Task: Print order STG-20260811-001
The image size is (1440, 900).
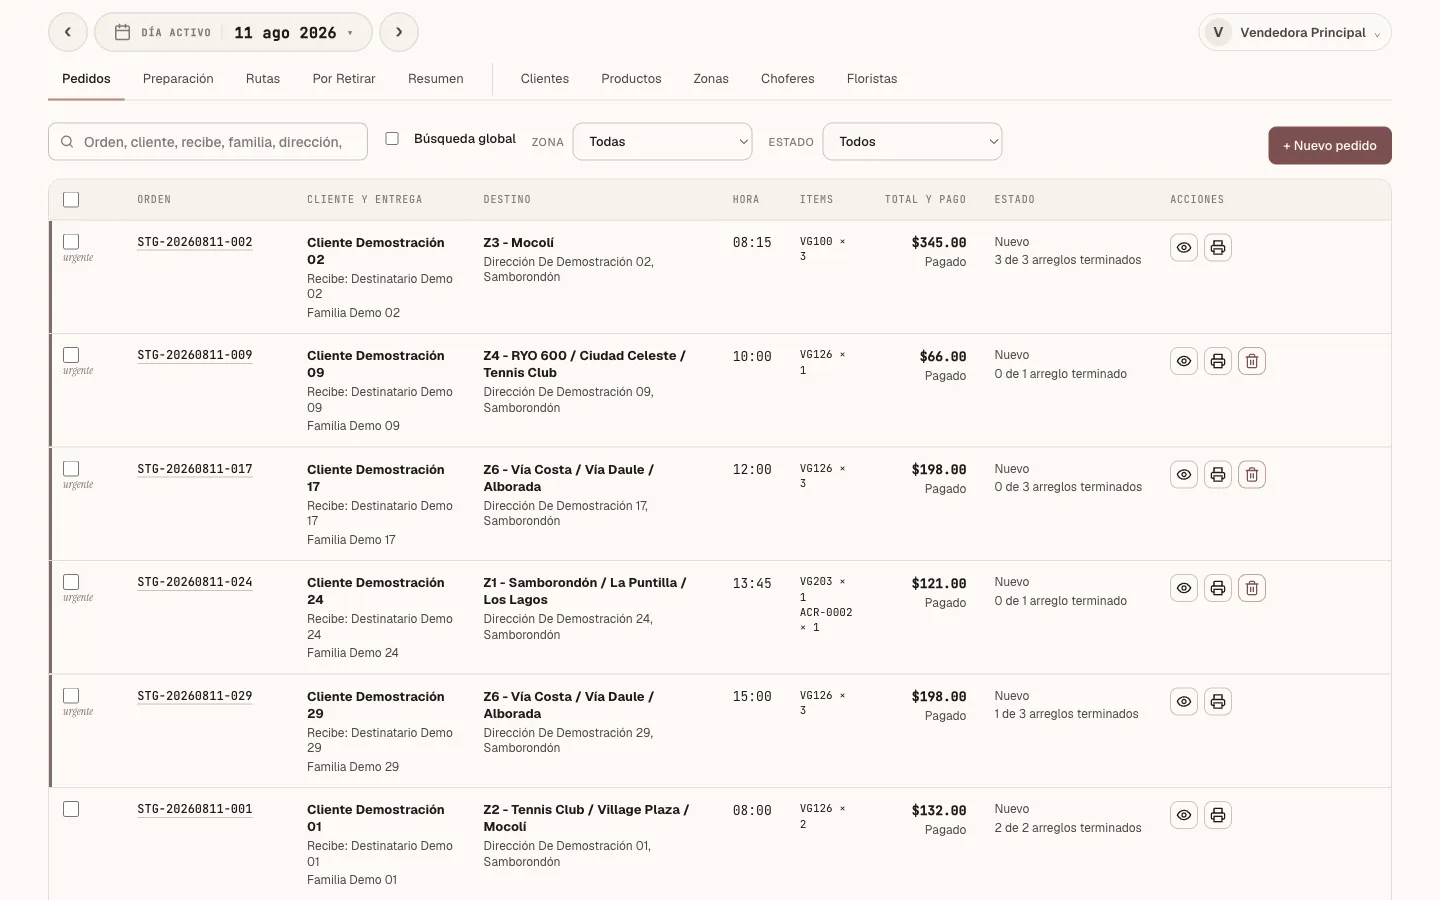Action: pos(1218,815)
